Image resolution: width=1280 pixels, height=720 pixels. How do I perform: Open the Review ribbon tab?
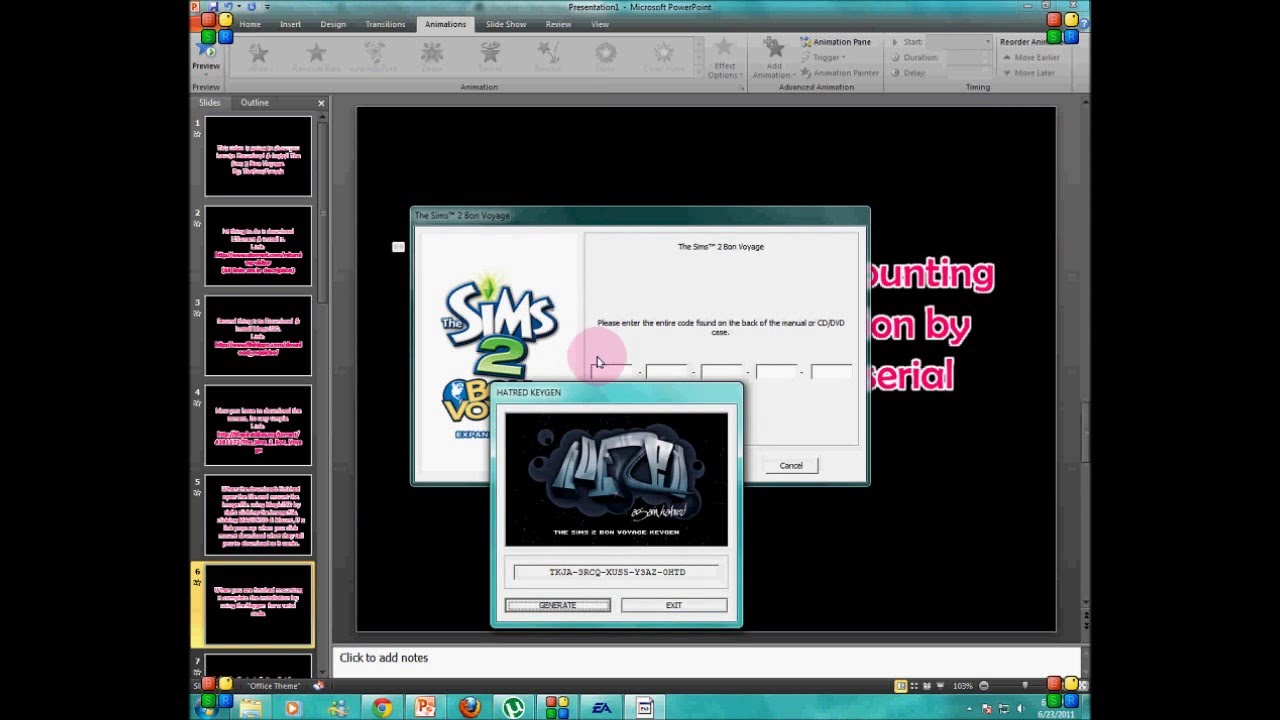pos(558,24)
